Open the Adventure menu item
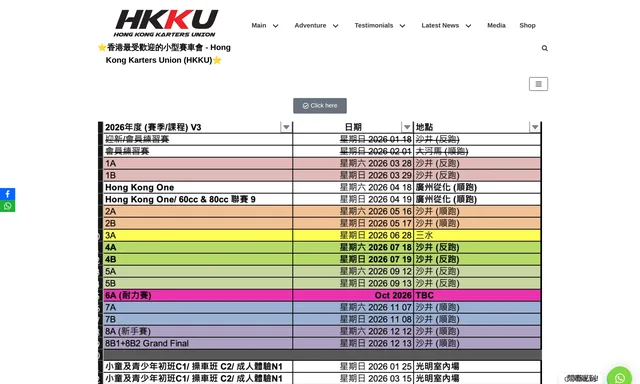 [x=310, y=25]
